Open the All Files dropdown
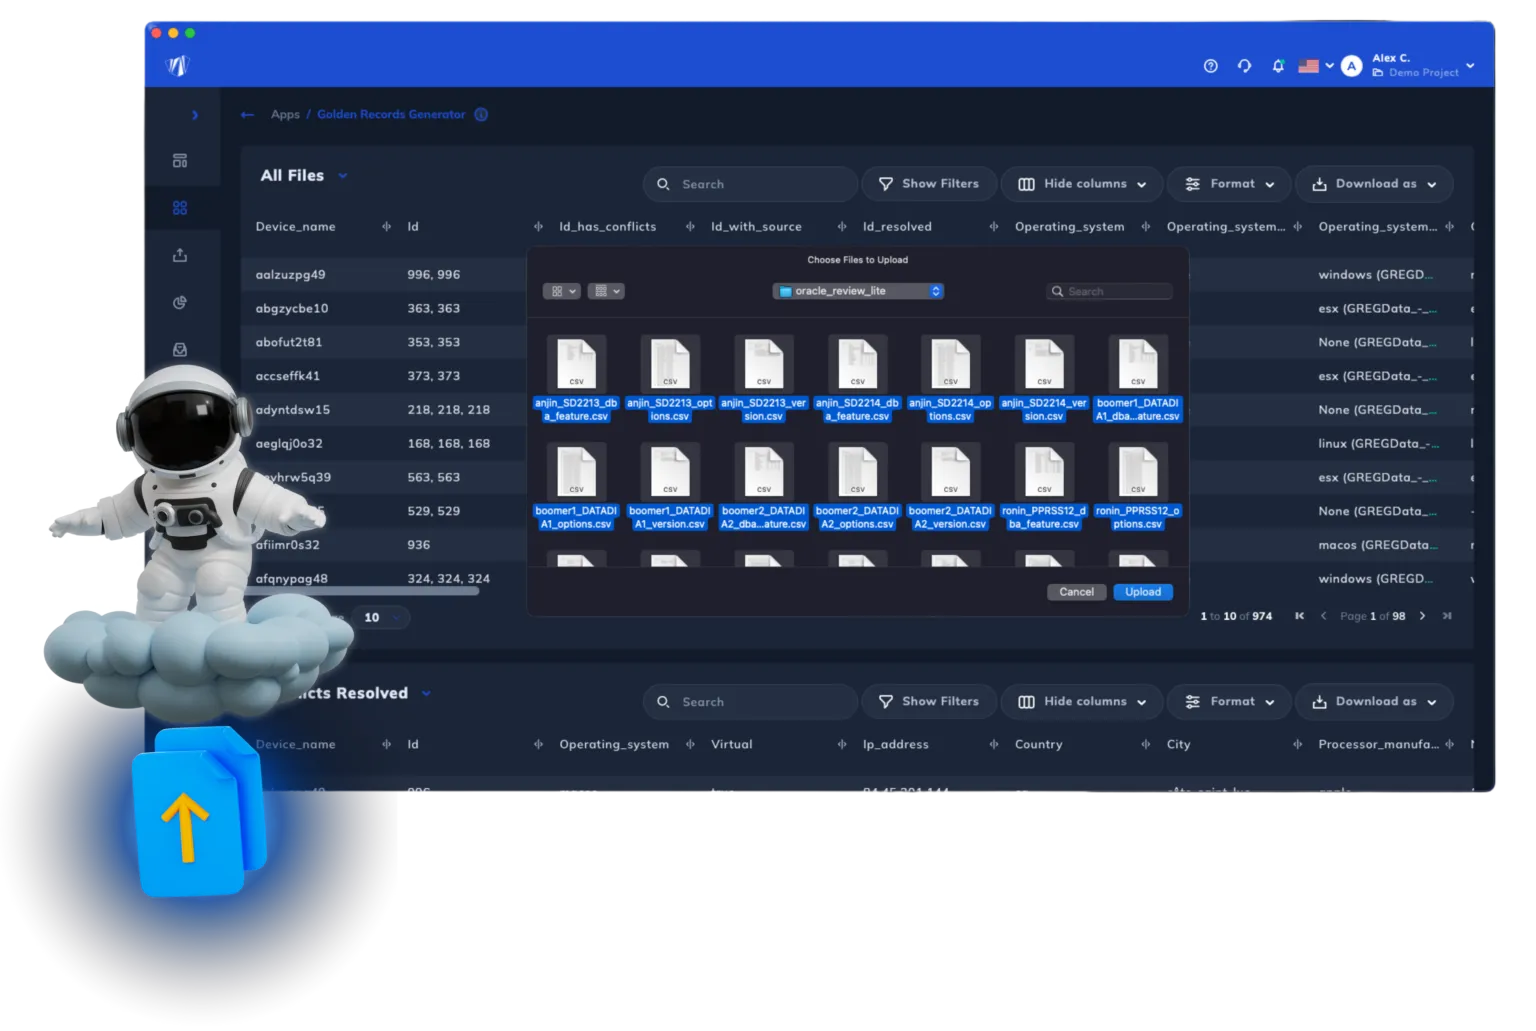The image size is (1536, 1031). pos(343,176)
